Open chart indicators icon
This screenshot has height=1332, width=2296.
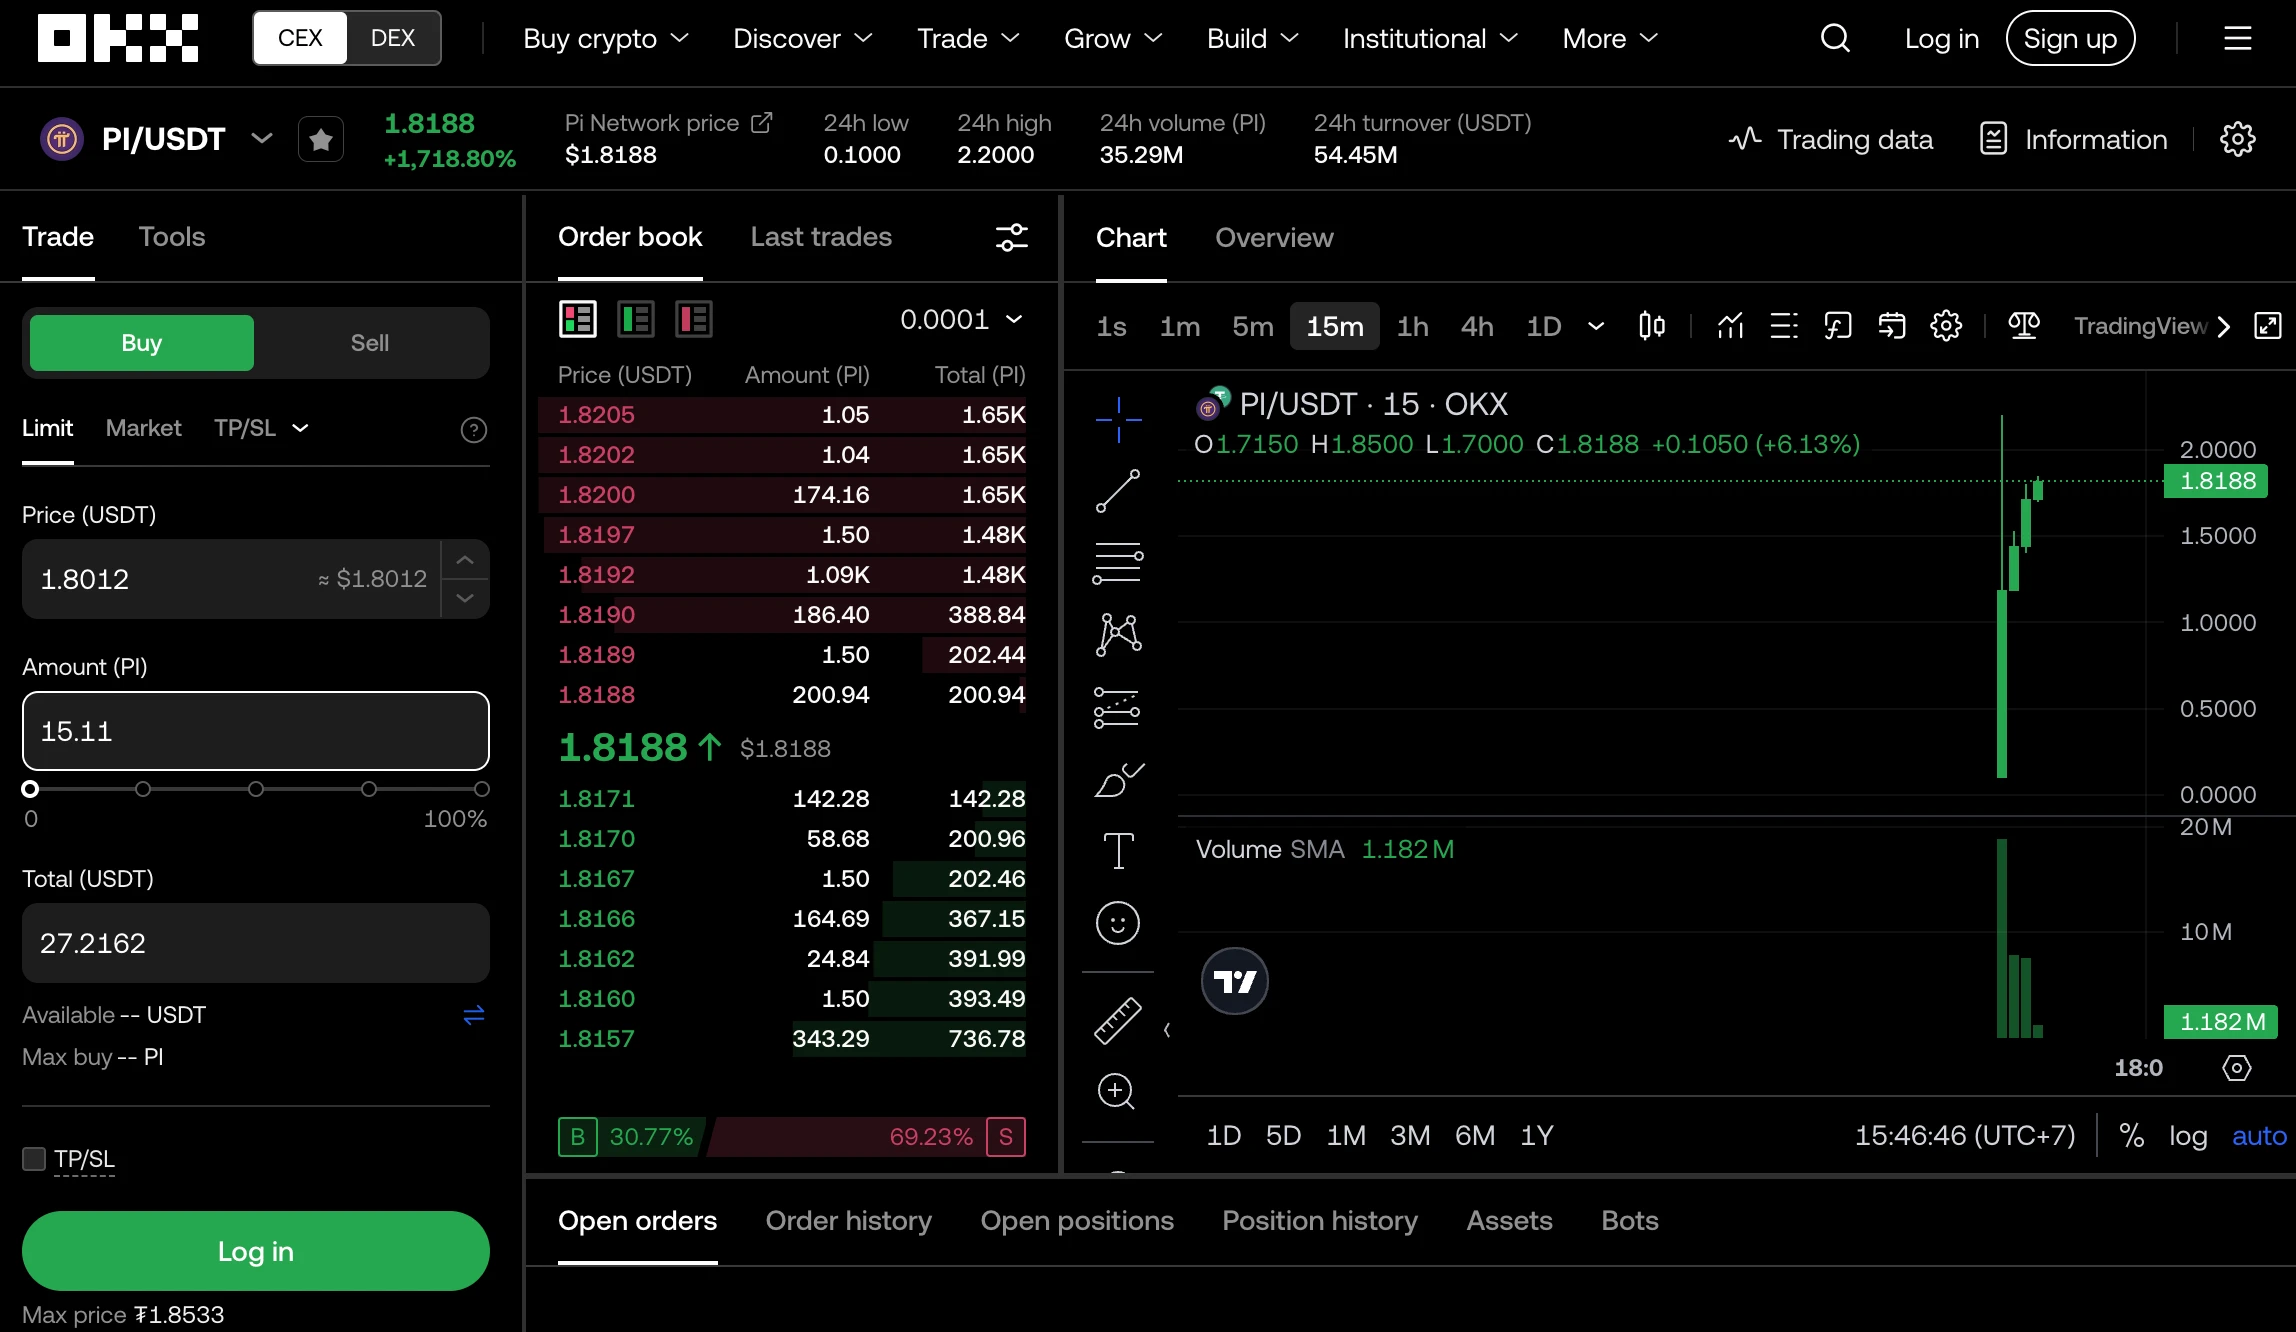[1730, 326]
